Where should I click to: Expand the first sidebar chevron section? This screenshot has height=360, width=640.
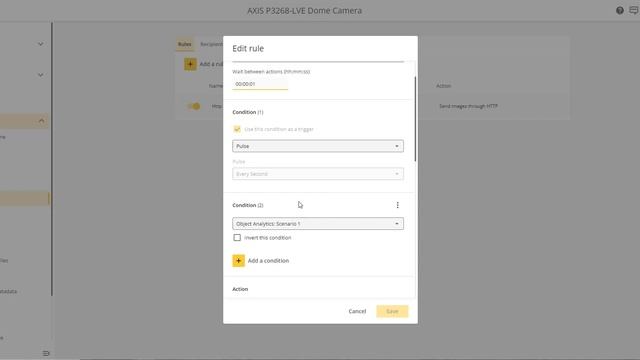pyautogui.click(x=40, y=44)
